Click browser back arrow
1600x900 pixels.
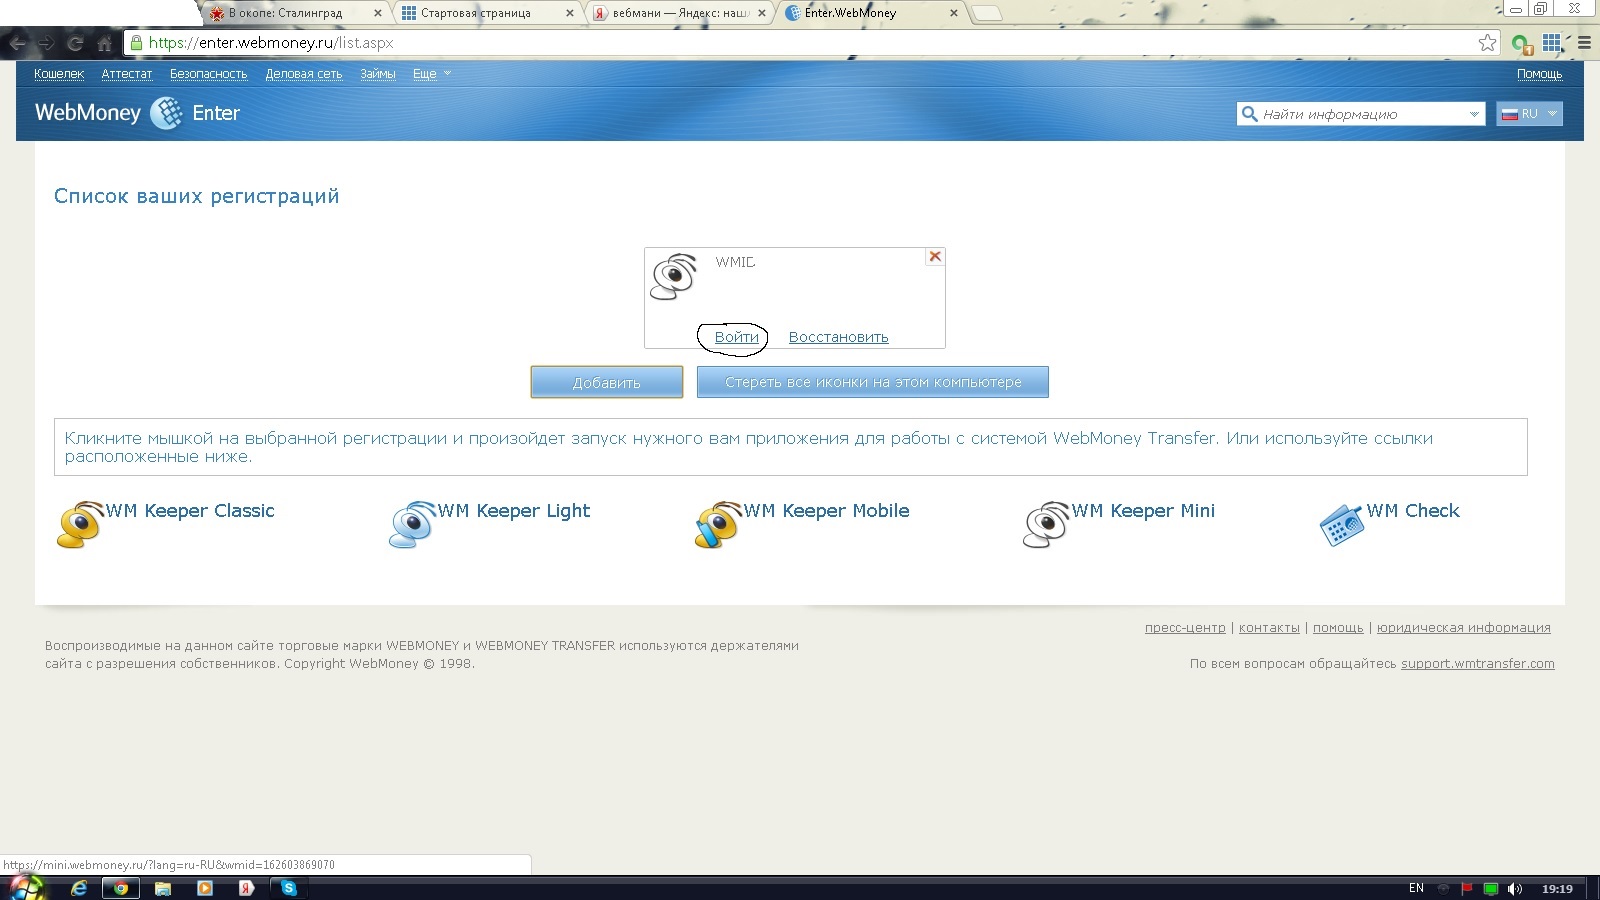tap(17, 43)
